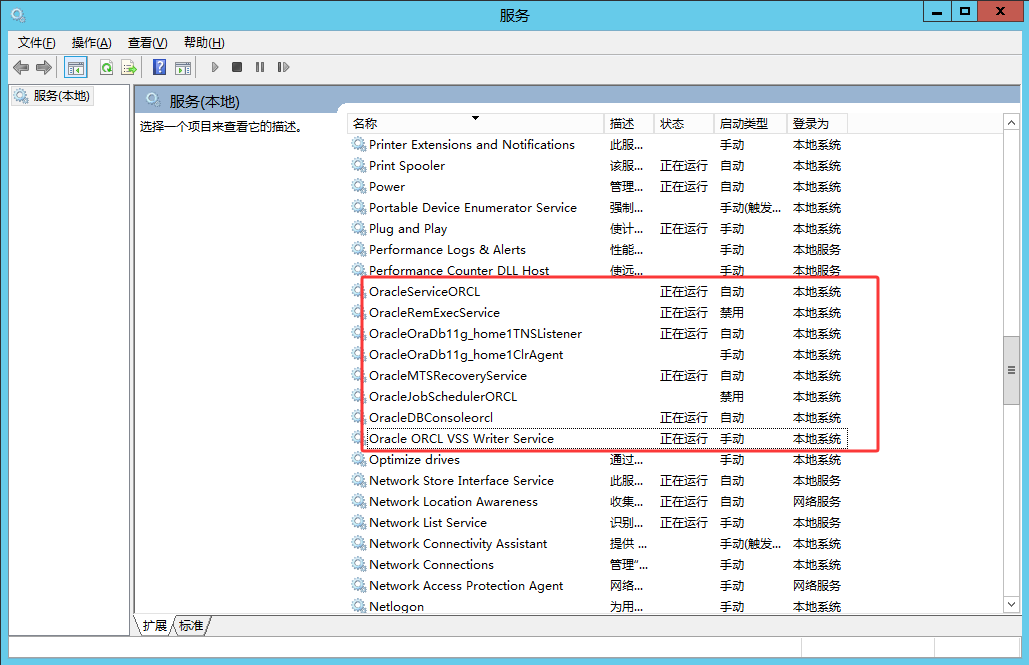Click the vertical scrollbar thumb
The image size is (1029, 665).
point(1011,370)
